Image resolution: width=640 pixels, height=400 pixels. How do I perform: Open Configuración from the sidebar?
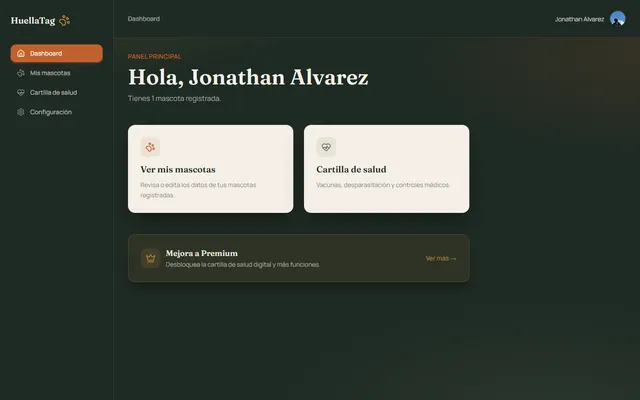point(51,112)
